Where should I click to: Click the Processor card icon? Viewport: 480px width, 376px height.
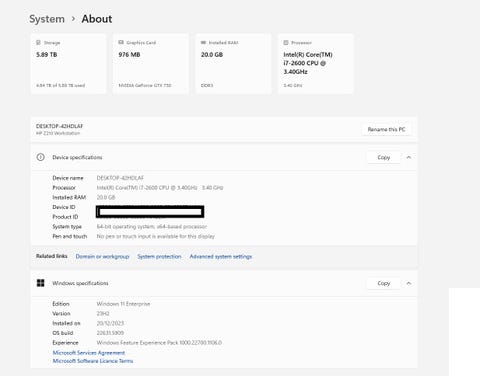coord(286,43)
